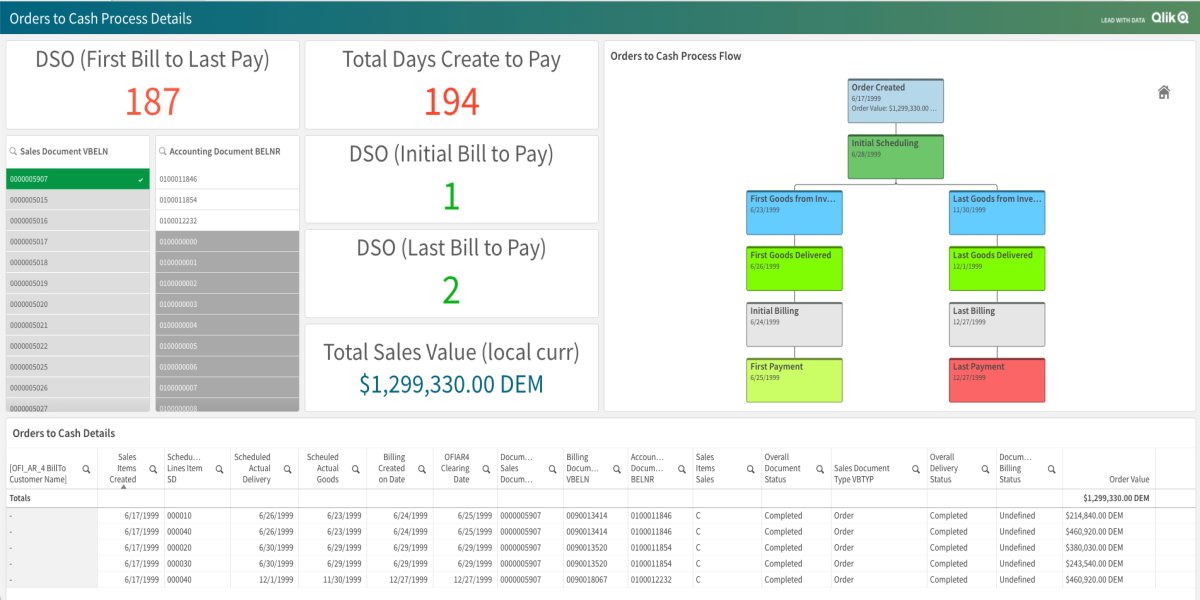
Task: Select sales document 0000005025
Action: pos(78,367)
